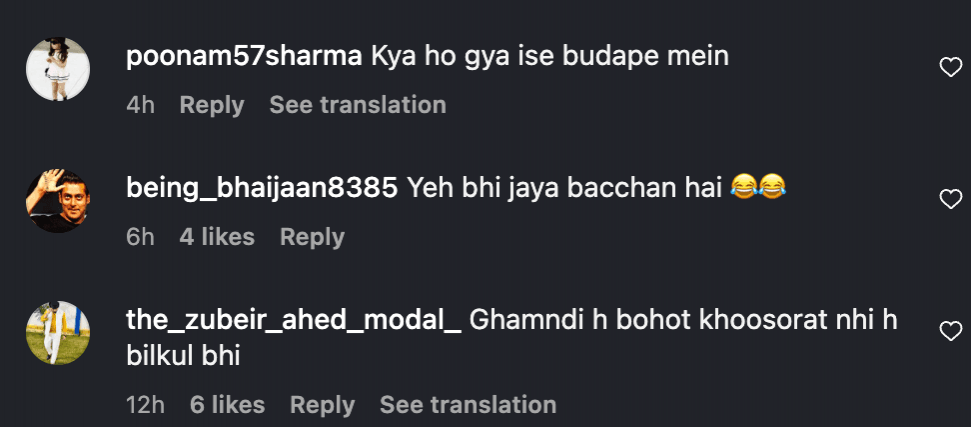Reply to poonam57sharma's comment
The image size is (971, 427).
[x=211, y=105]
